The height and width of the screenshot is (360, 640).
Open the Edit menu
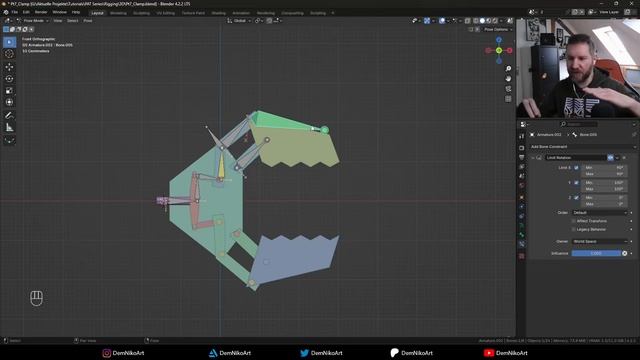pos(26,12)
